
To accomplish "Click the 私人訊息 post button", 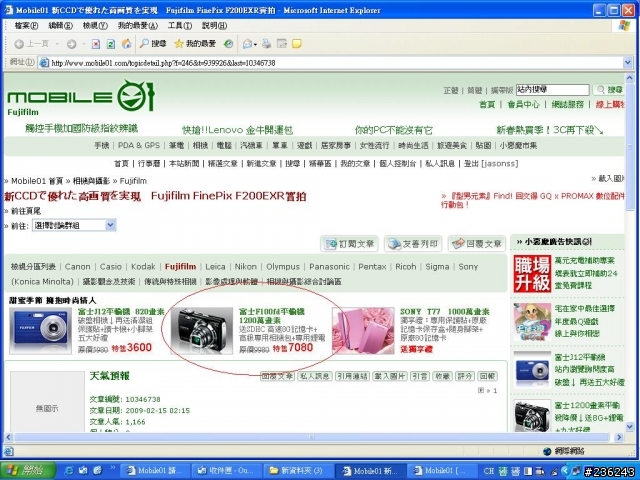I will point(315,376).
